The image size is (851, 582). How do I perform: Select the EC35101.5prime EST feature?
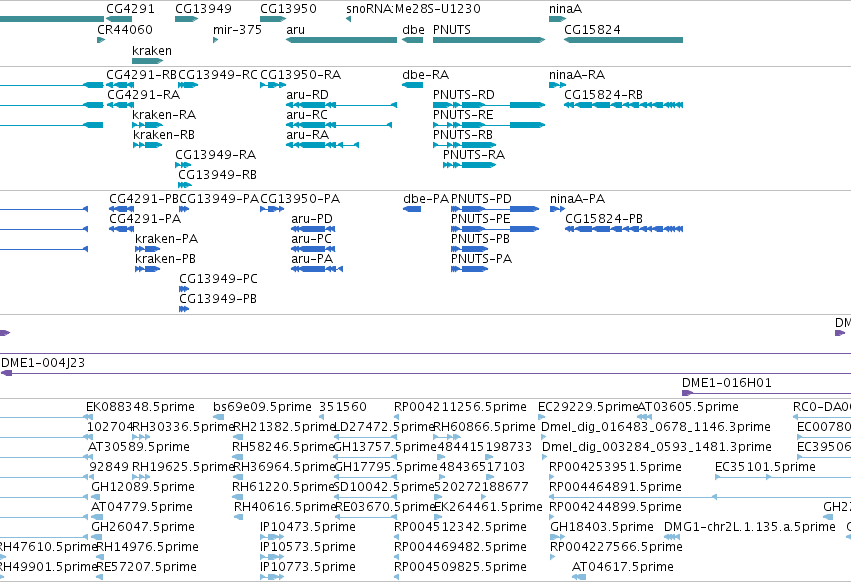(x=783, y=477)
